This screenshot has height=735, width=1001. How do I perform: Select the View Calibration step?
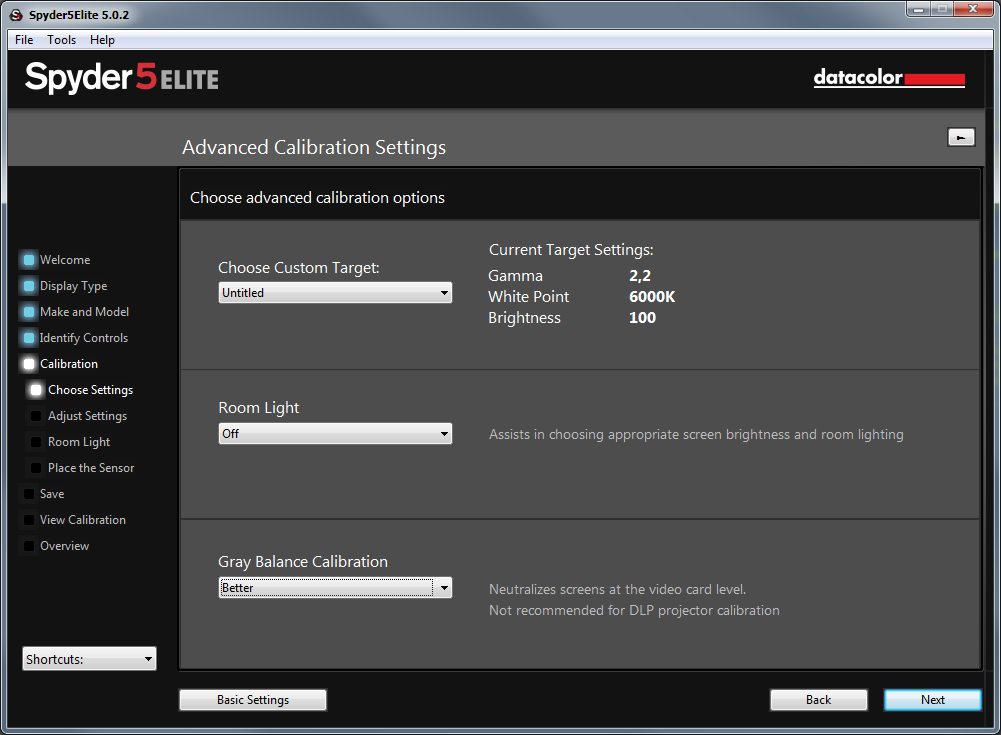tap(83, 520)
